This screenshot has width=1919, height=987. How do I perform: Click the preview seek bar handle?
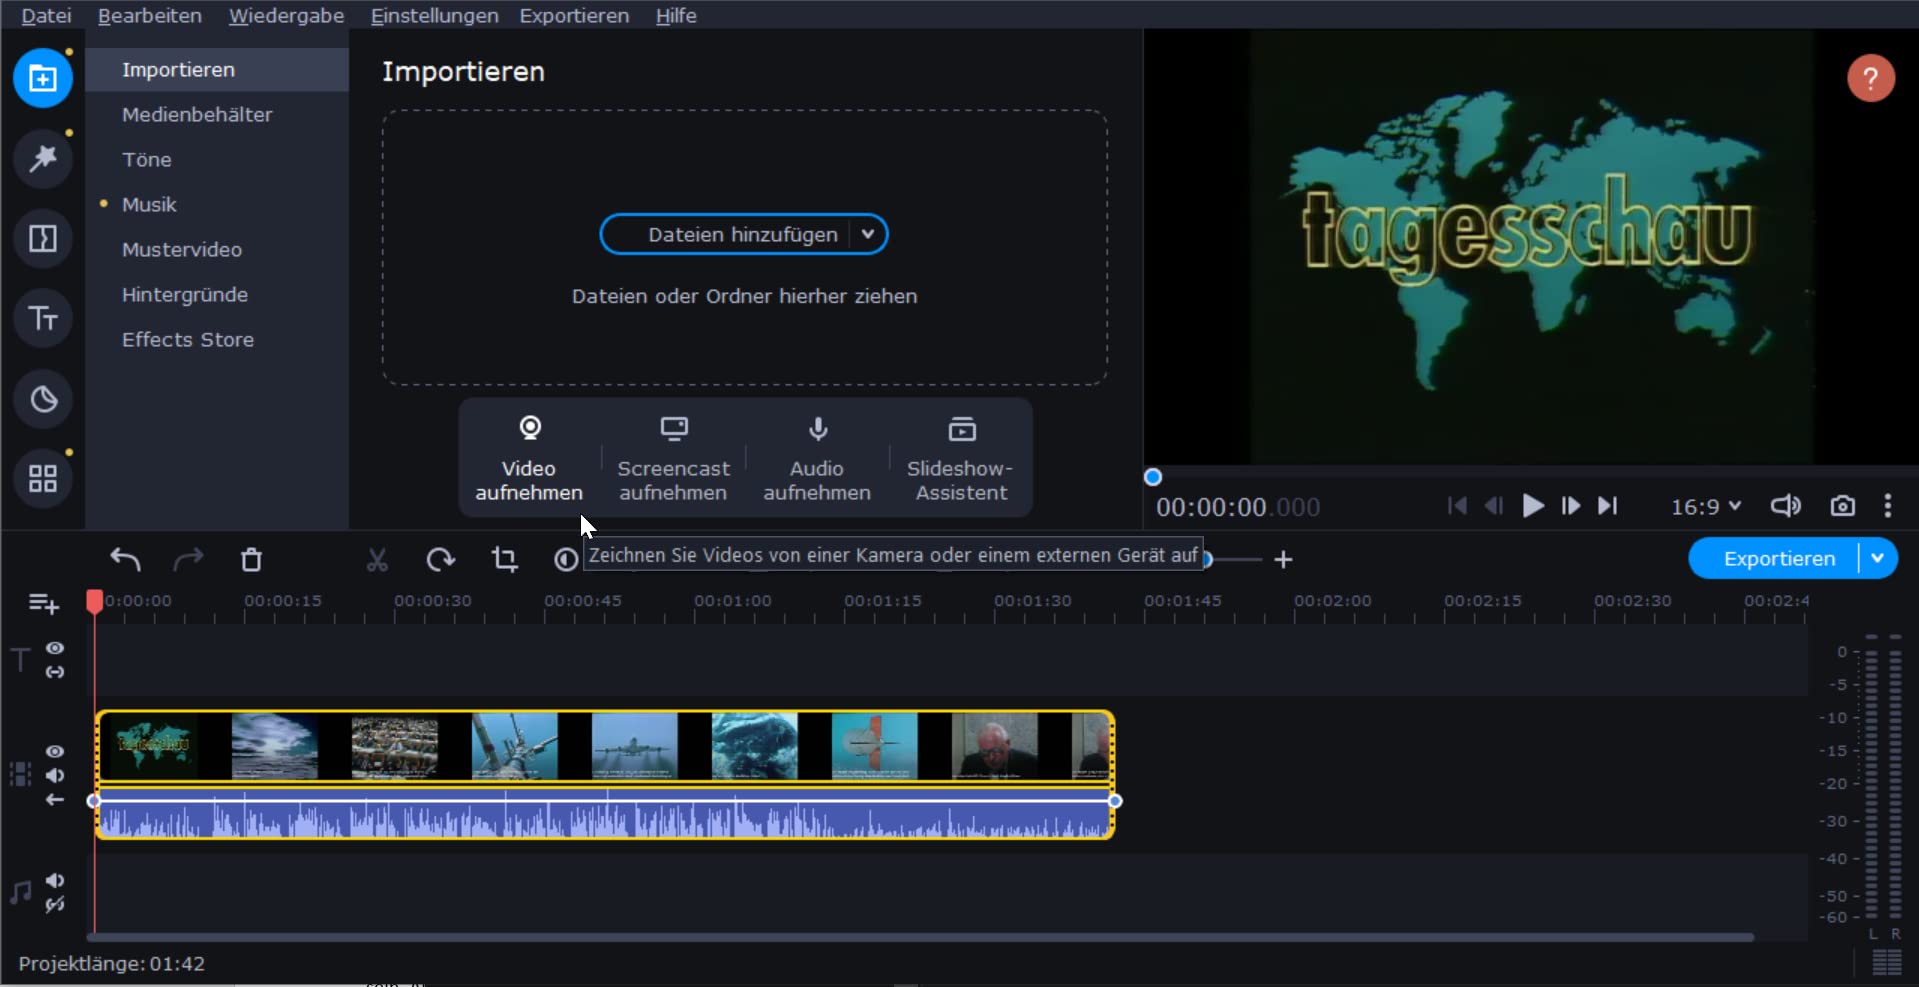pos(1153,477)
